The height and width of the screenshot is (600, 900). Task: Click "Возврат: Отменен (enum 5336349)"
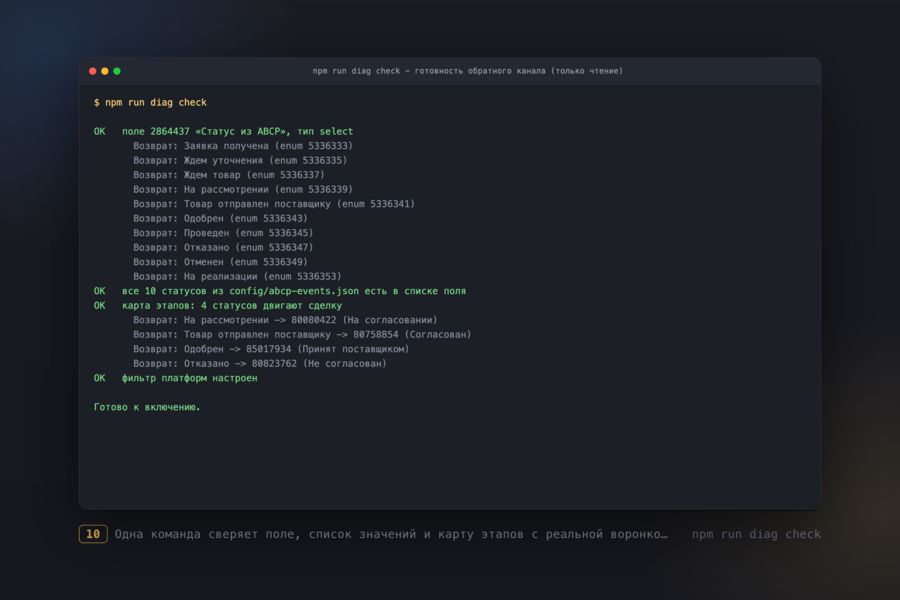(220, 262)
